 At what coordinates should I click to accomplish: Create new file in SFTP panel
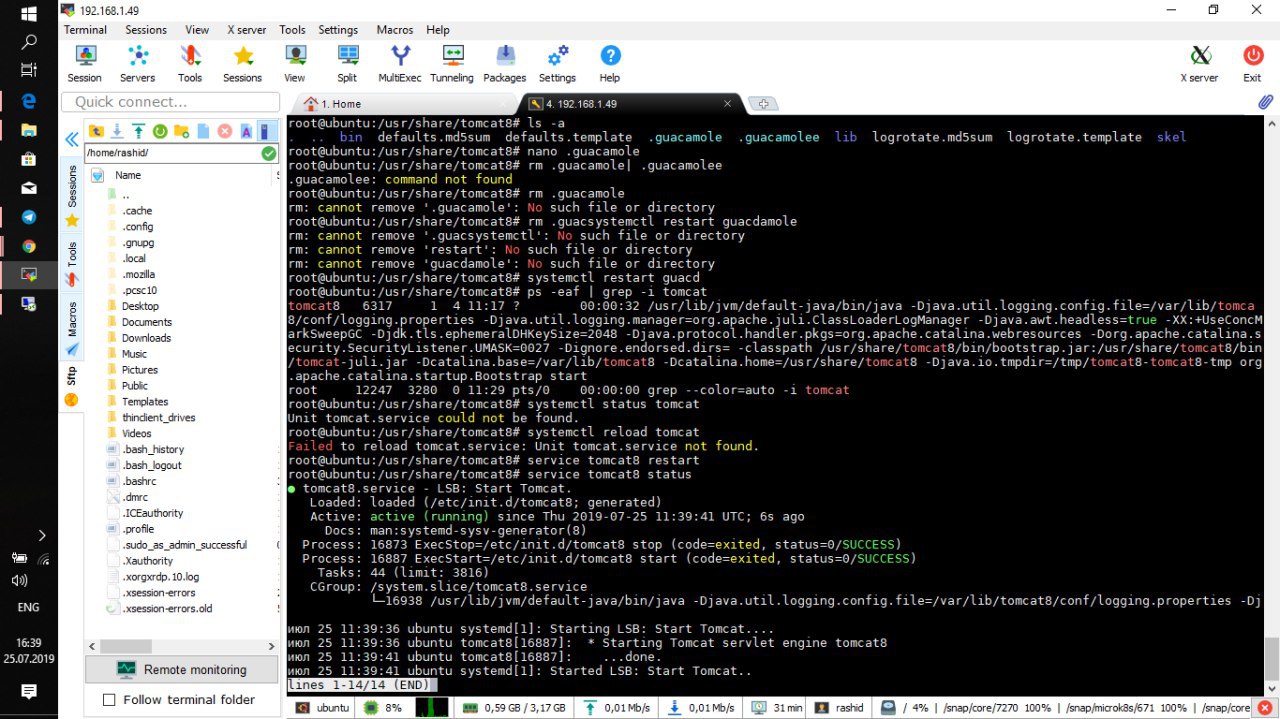click(203, 131)
